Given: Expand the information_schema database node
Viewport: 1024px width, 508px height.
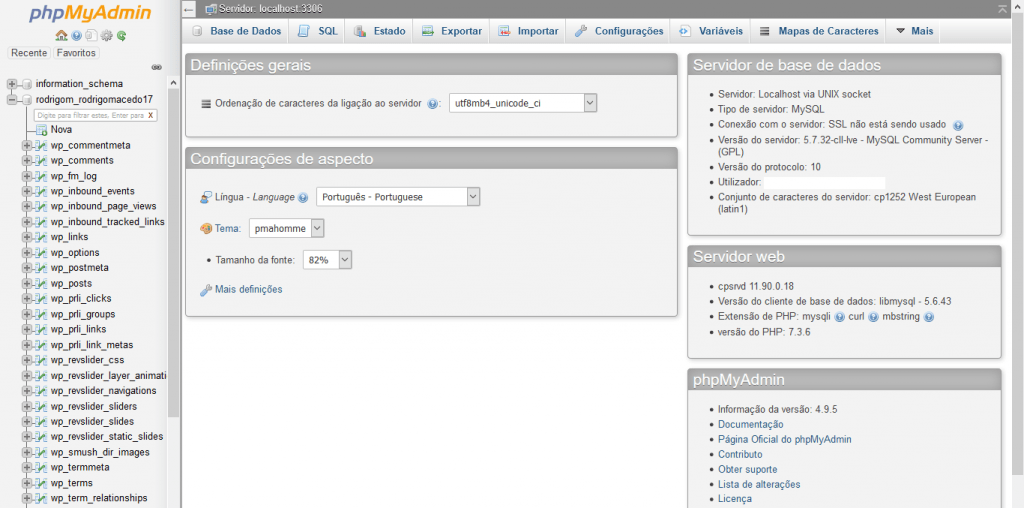Looking at the screenshot, I should [x=12, y=84].
